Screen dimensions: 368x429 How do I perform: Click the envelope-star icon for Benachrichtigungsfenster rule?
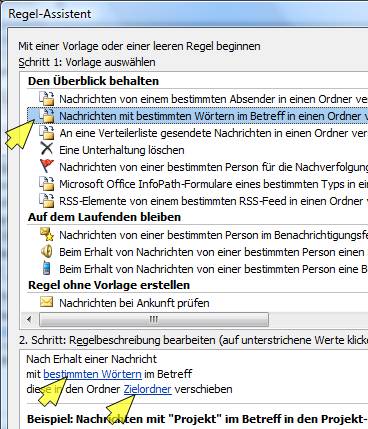pos(47,234)
